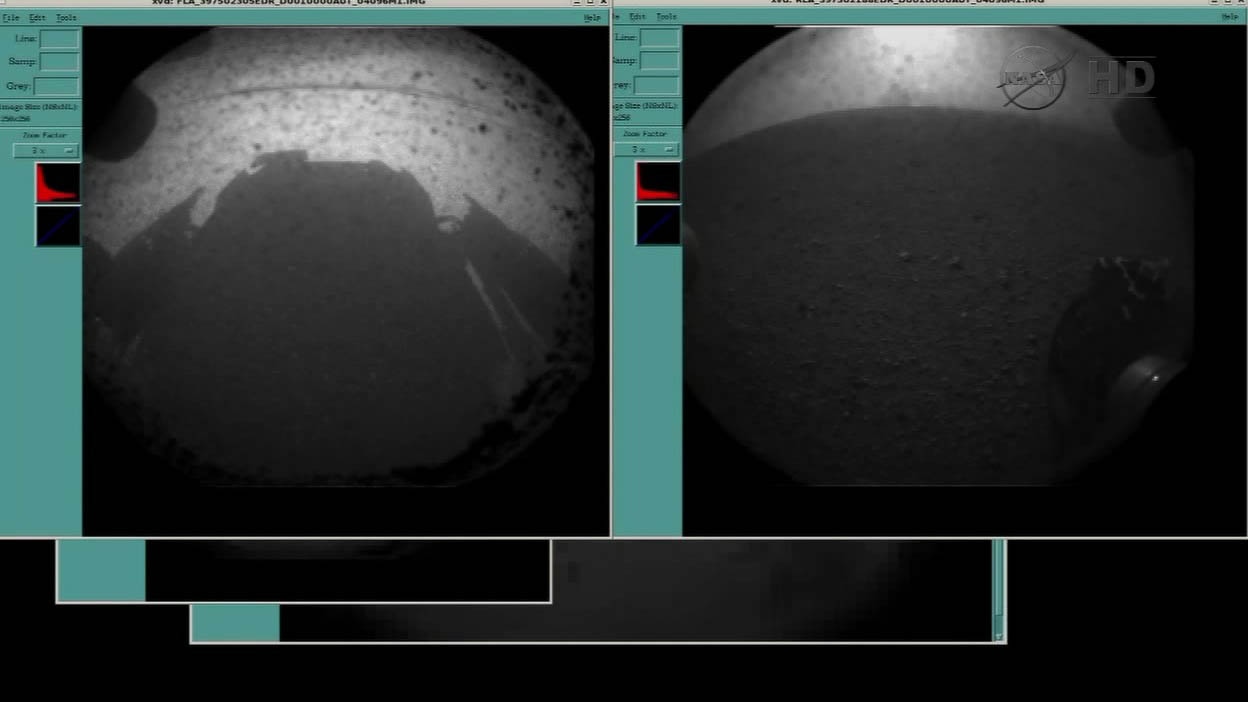Click Samp value field in right window
Viewport: 1248px width, 702px height.
click(659, 61)
